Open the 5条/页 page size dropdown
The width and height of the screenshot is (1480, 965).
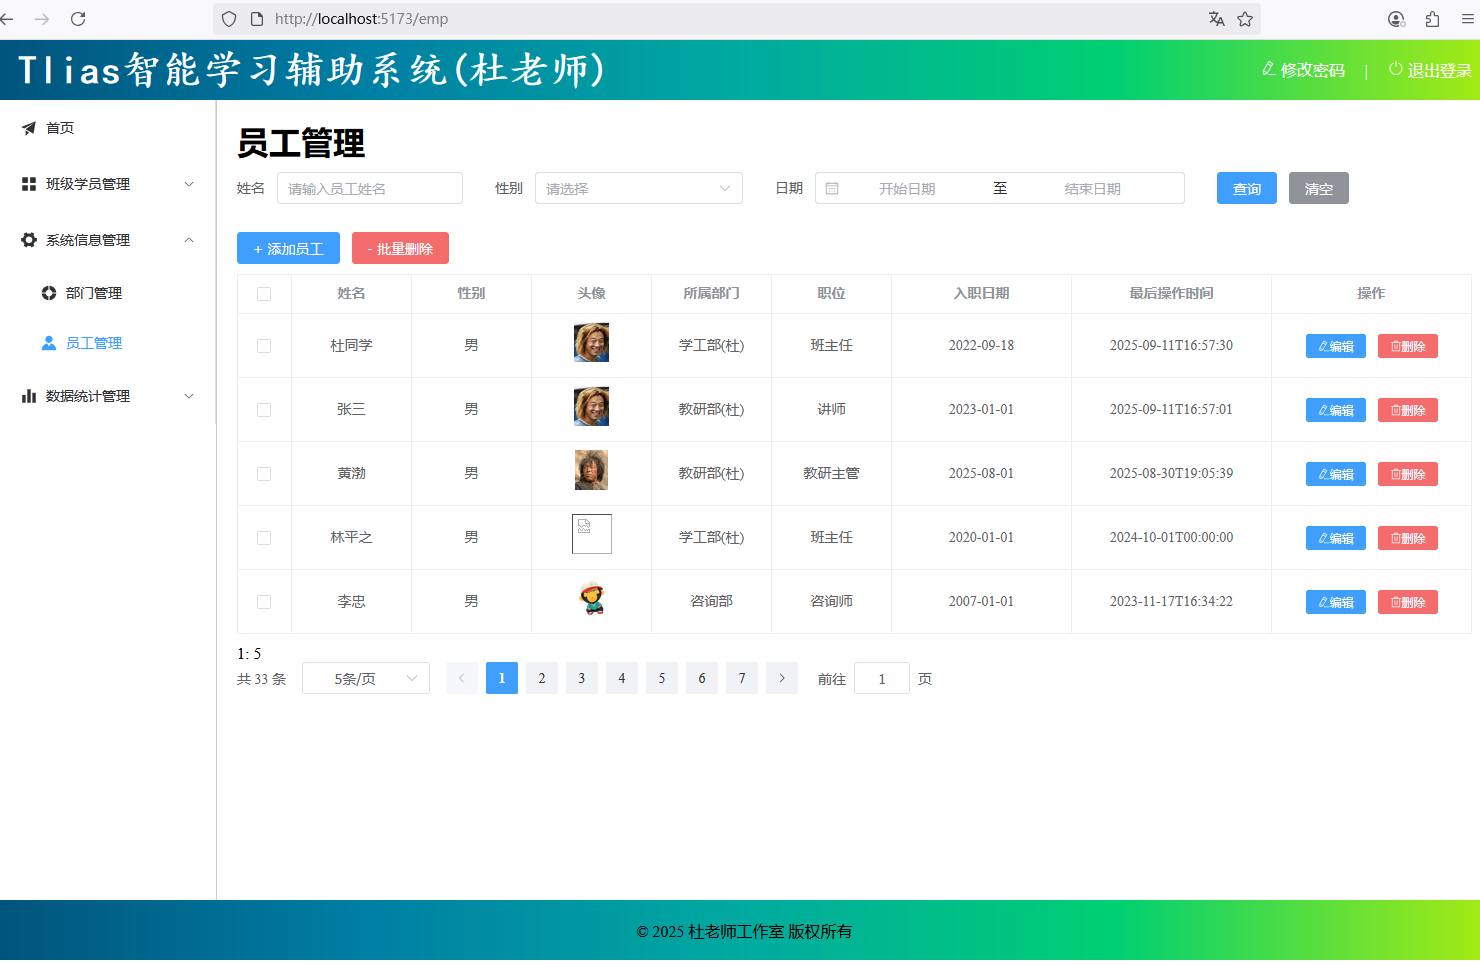point(366,678)
